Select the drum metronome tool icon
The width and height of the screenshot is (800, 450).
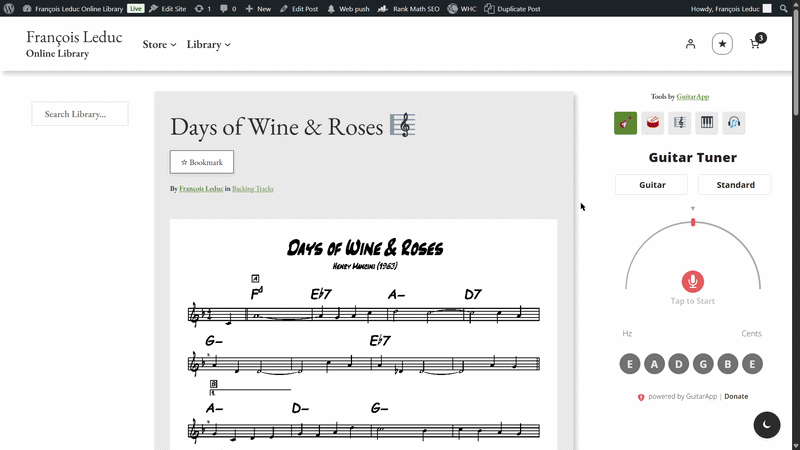(653, 123)
